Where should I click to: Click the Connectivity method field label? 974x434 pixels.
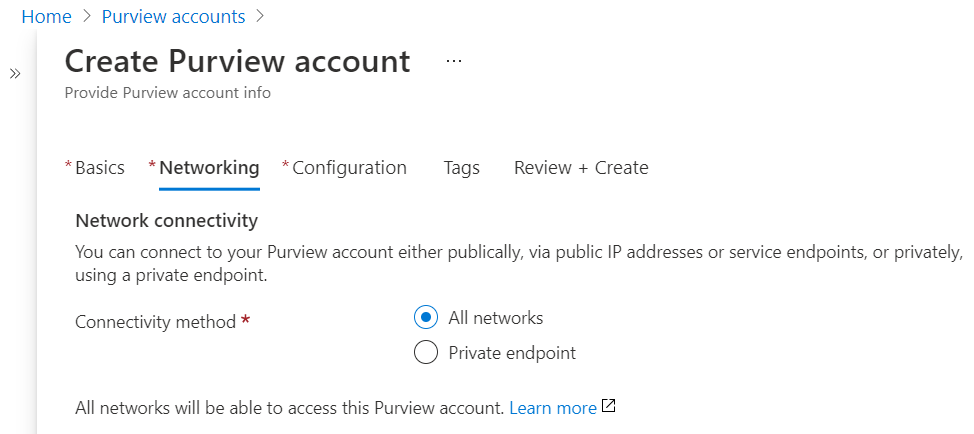(x=155, y=322)
